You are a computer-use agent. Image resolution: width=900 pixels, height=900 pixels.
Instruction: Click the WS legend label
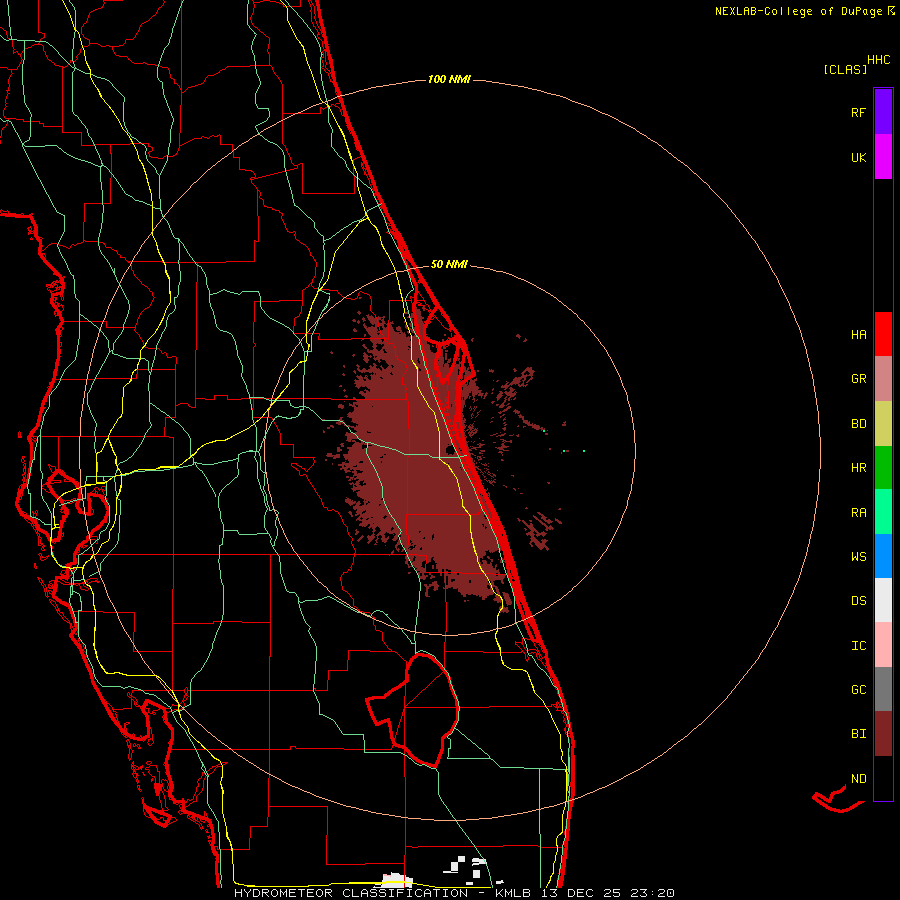tap(858, 556)
